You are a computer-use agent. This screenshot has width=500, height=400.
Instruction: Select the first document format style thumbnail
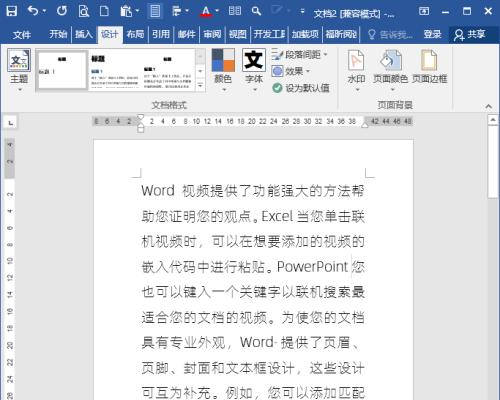coord(62,70)
